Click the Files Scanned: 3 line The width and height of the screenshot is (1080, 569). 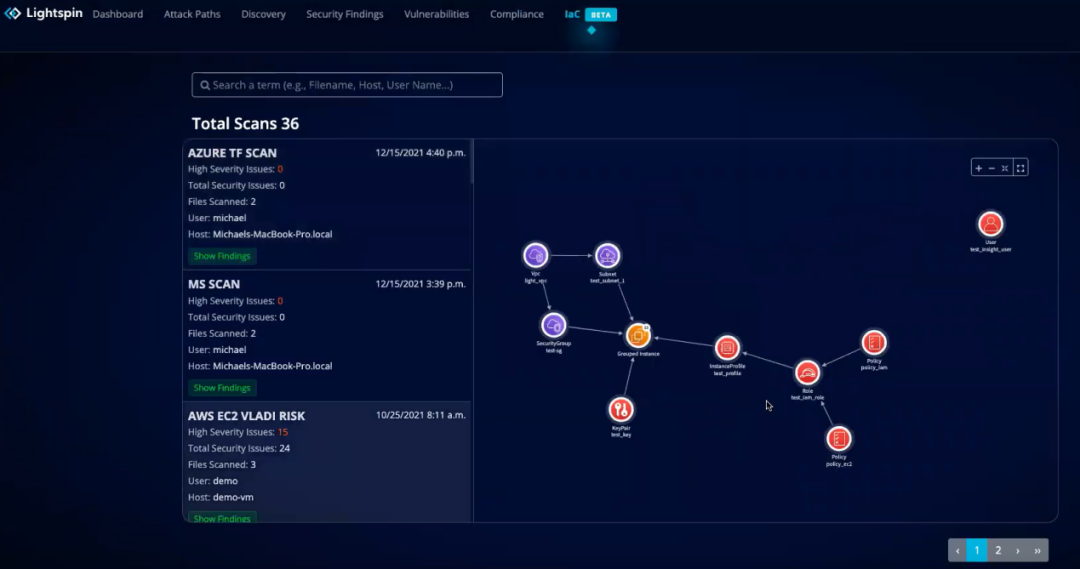point(222,465)
